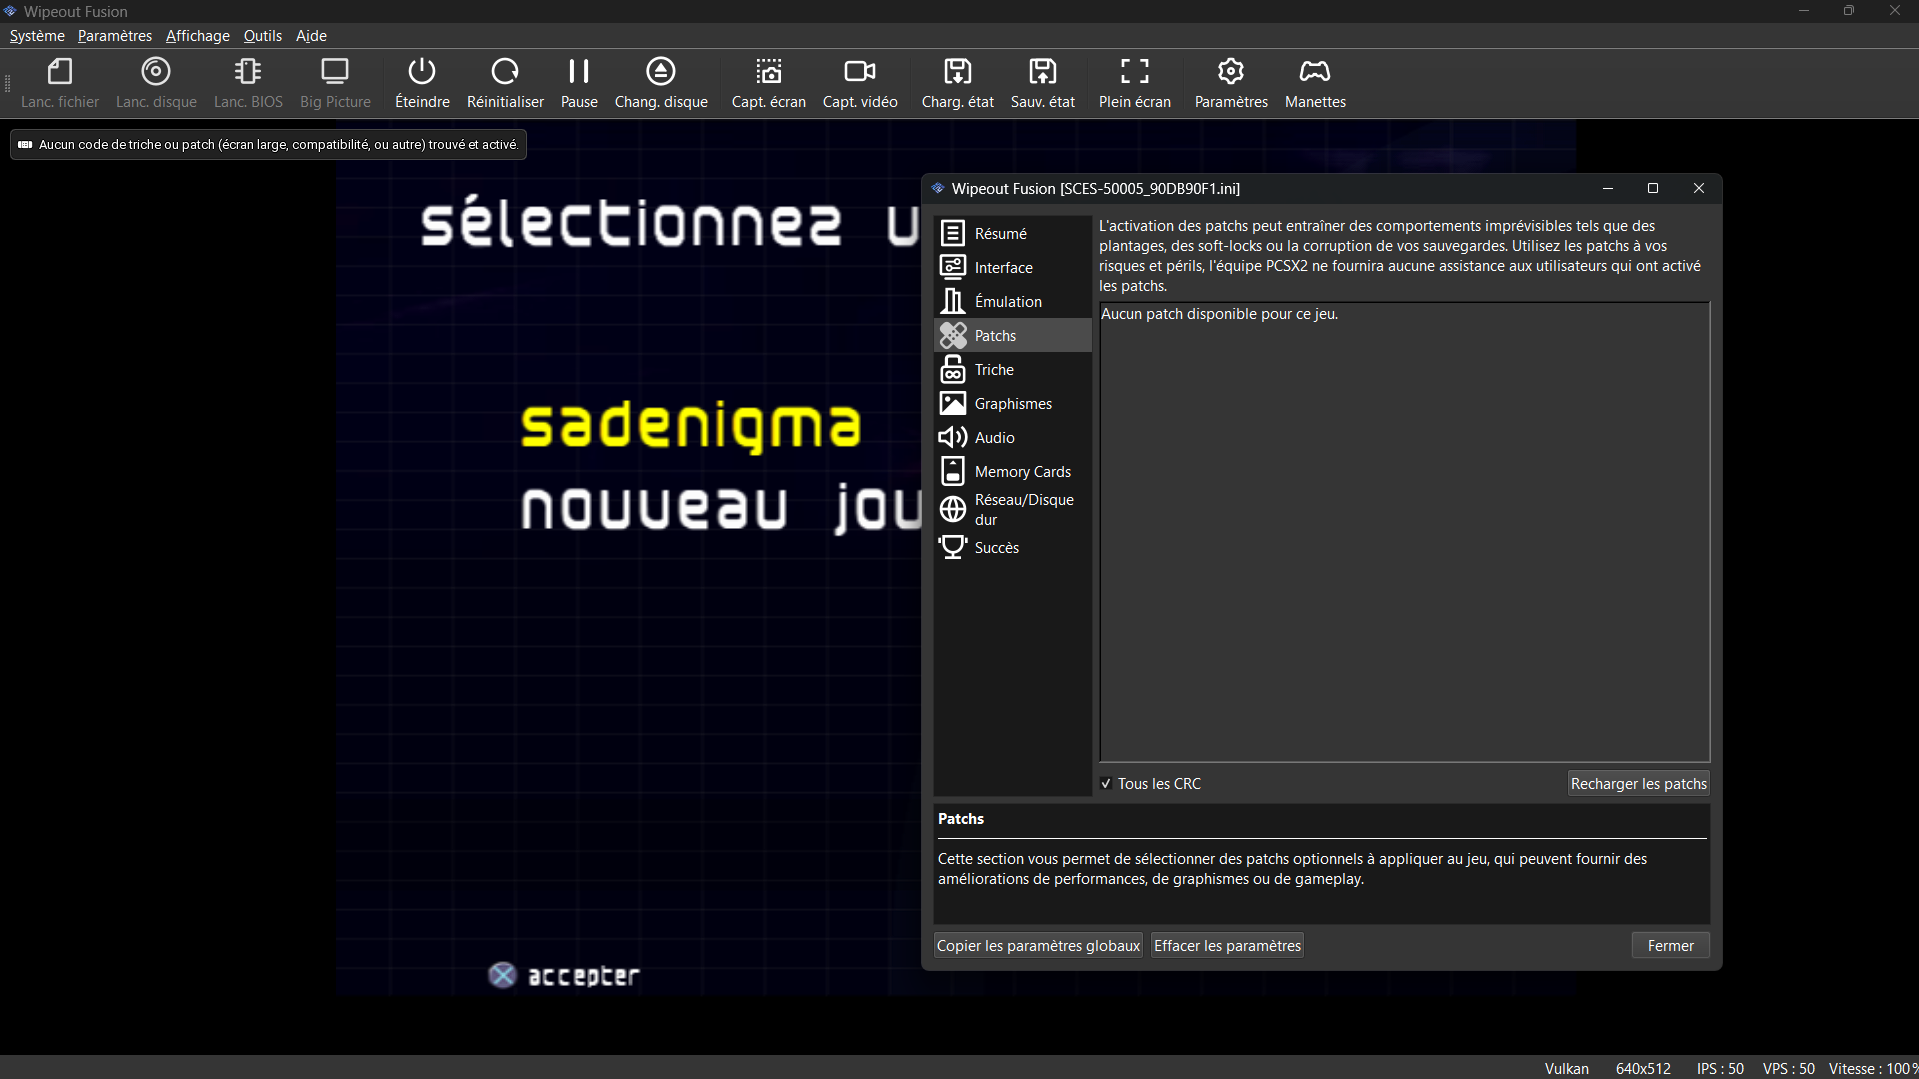Select the Réseau/Disque dur section

[x=1012, y=509]
